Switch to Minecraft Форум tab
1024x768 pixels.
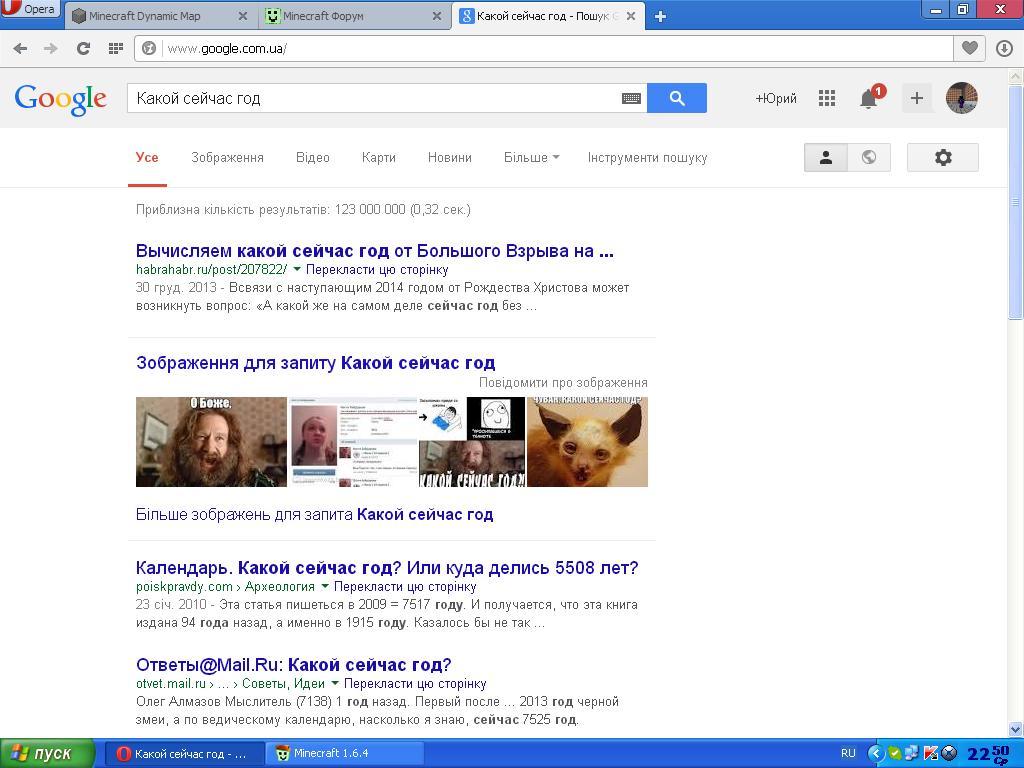click(355, 16)
